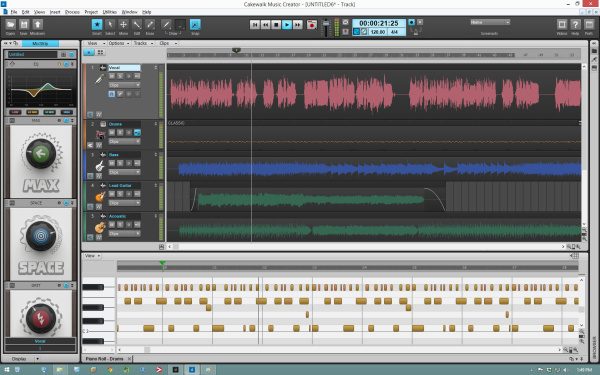This screenshot has width=600, height=375.
Task: Click the Drums track drum kit icon
Action: click(100, 135)
